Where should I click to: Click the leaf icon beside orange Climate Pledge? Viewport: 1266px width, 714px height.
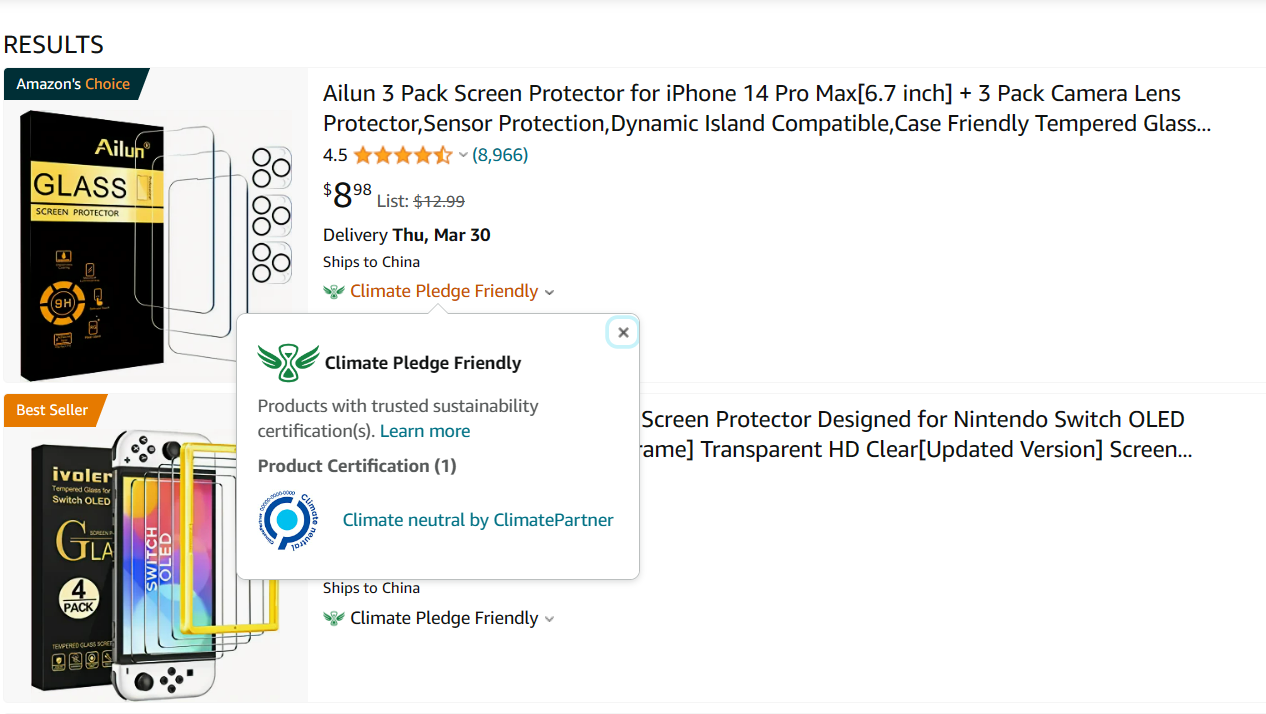pos(334,292)
